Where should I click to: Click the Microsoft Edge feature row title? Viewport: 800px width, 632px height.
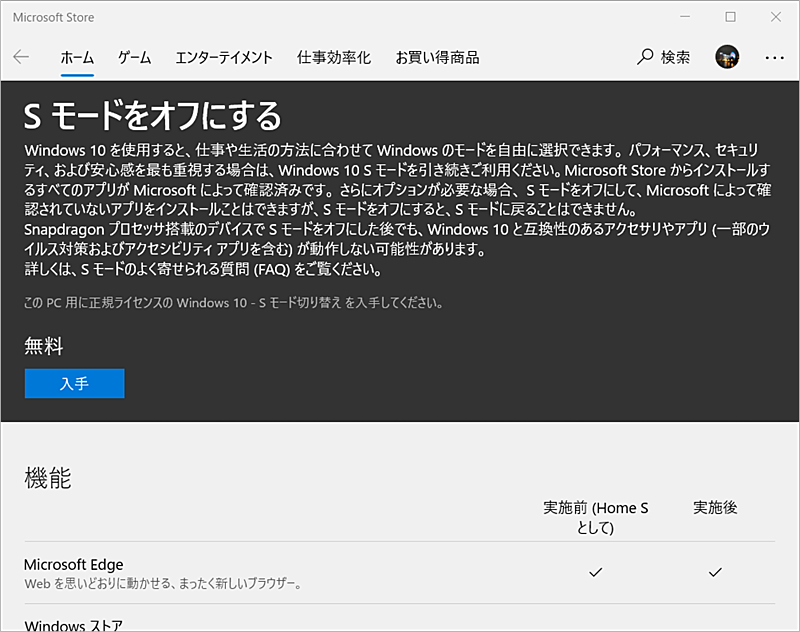(x=73, y=565)
